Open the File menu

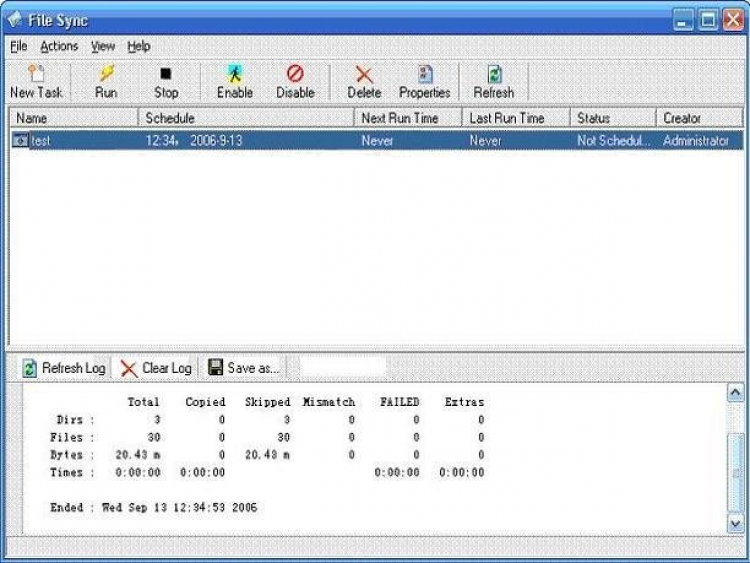19,46
